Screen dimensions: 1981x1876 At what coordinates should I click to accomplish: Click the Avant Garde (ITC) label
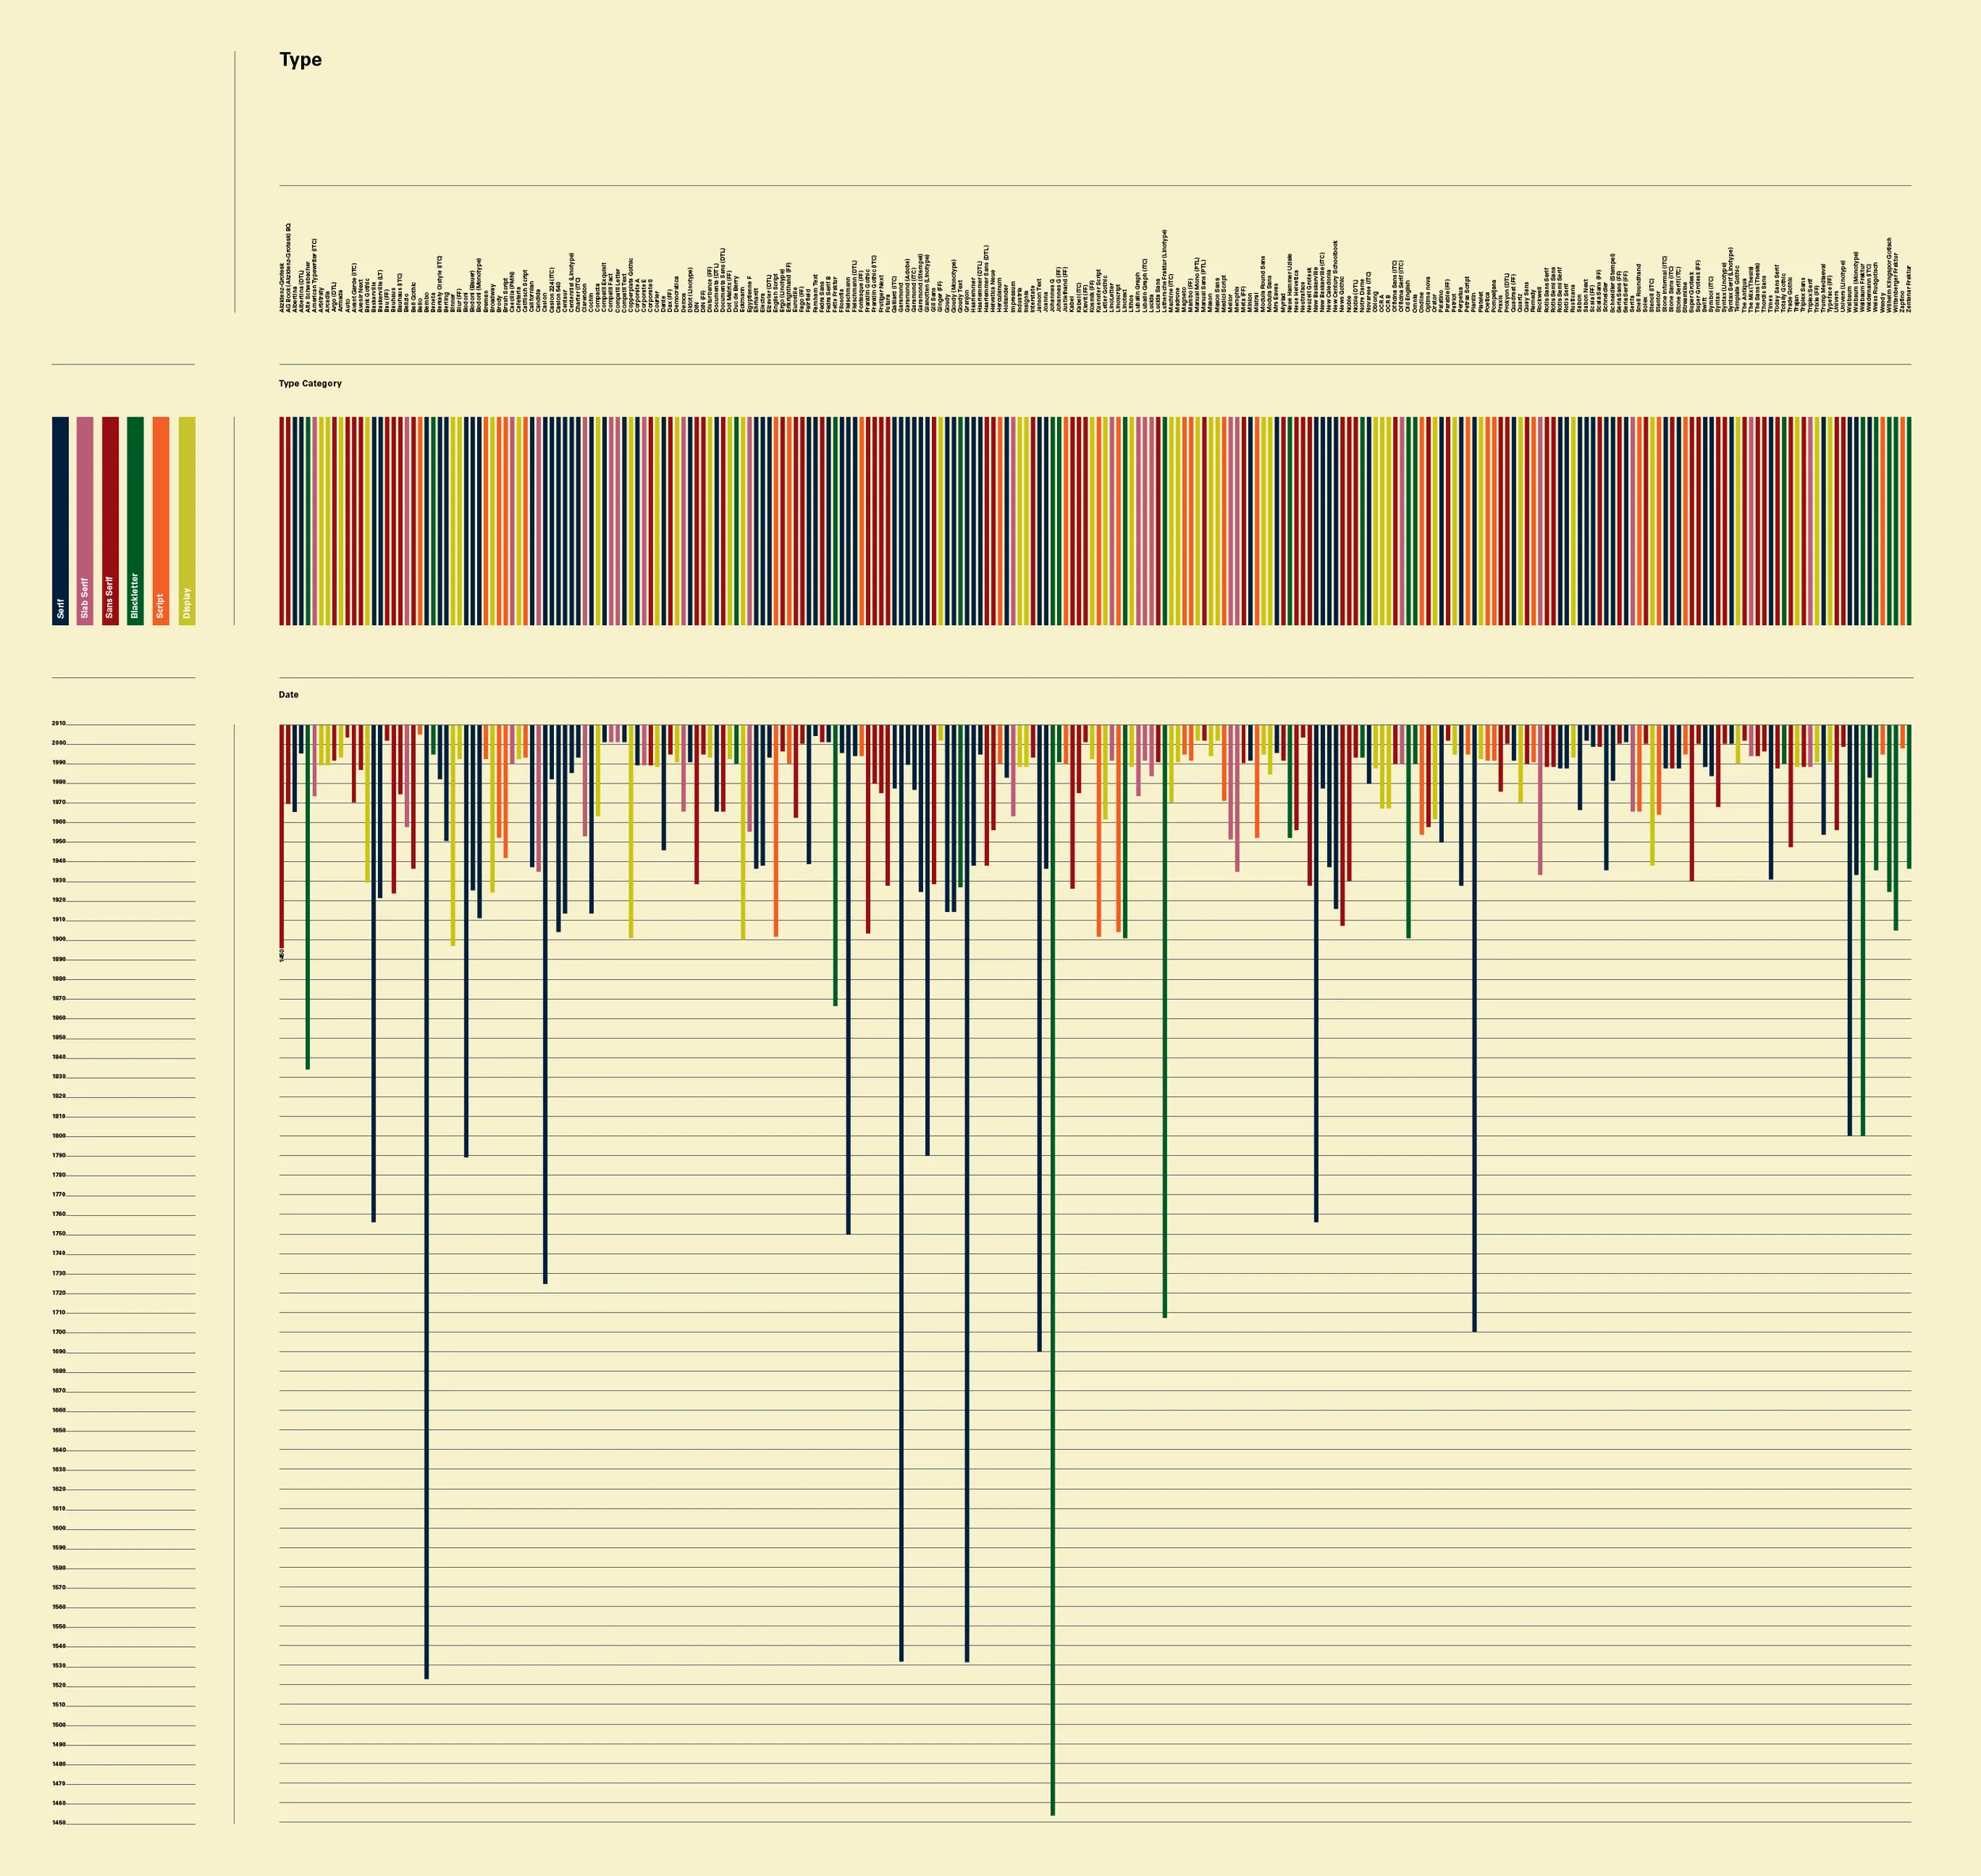(x=355, y=290)
